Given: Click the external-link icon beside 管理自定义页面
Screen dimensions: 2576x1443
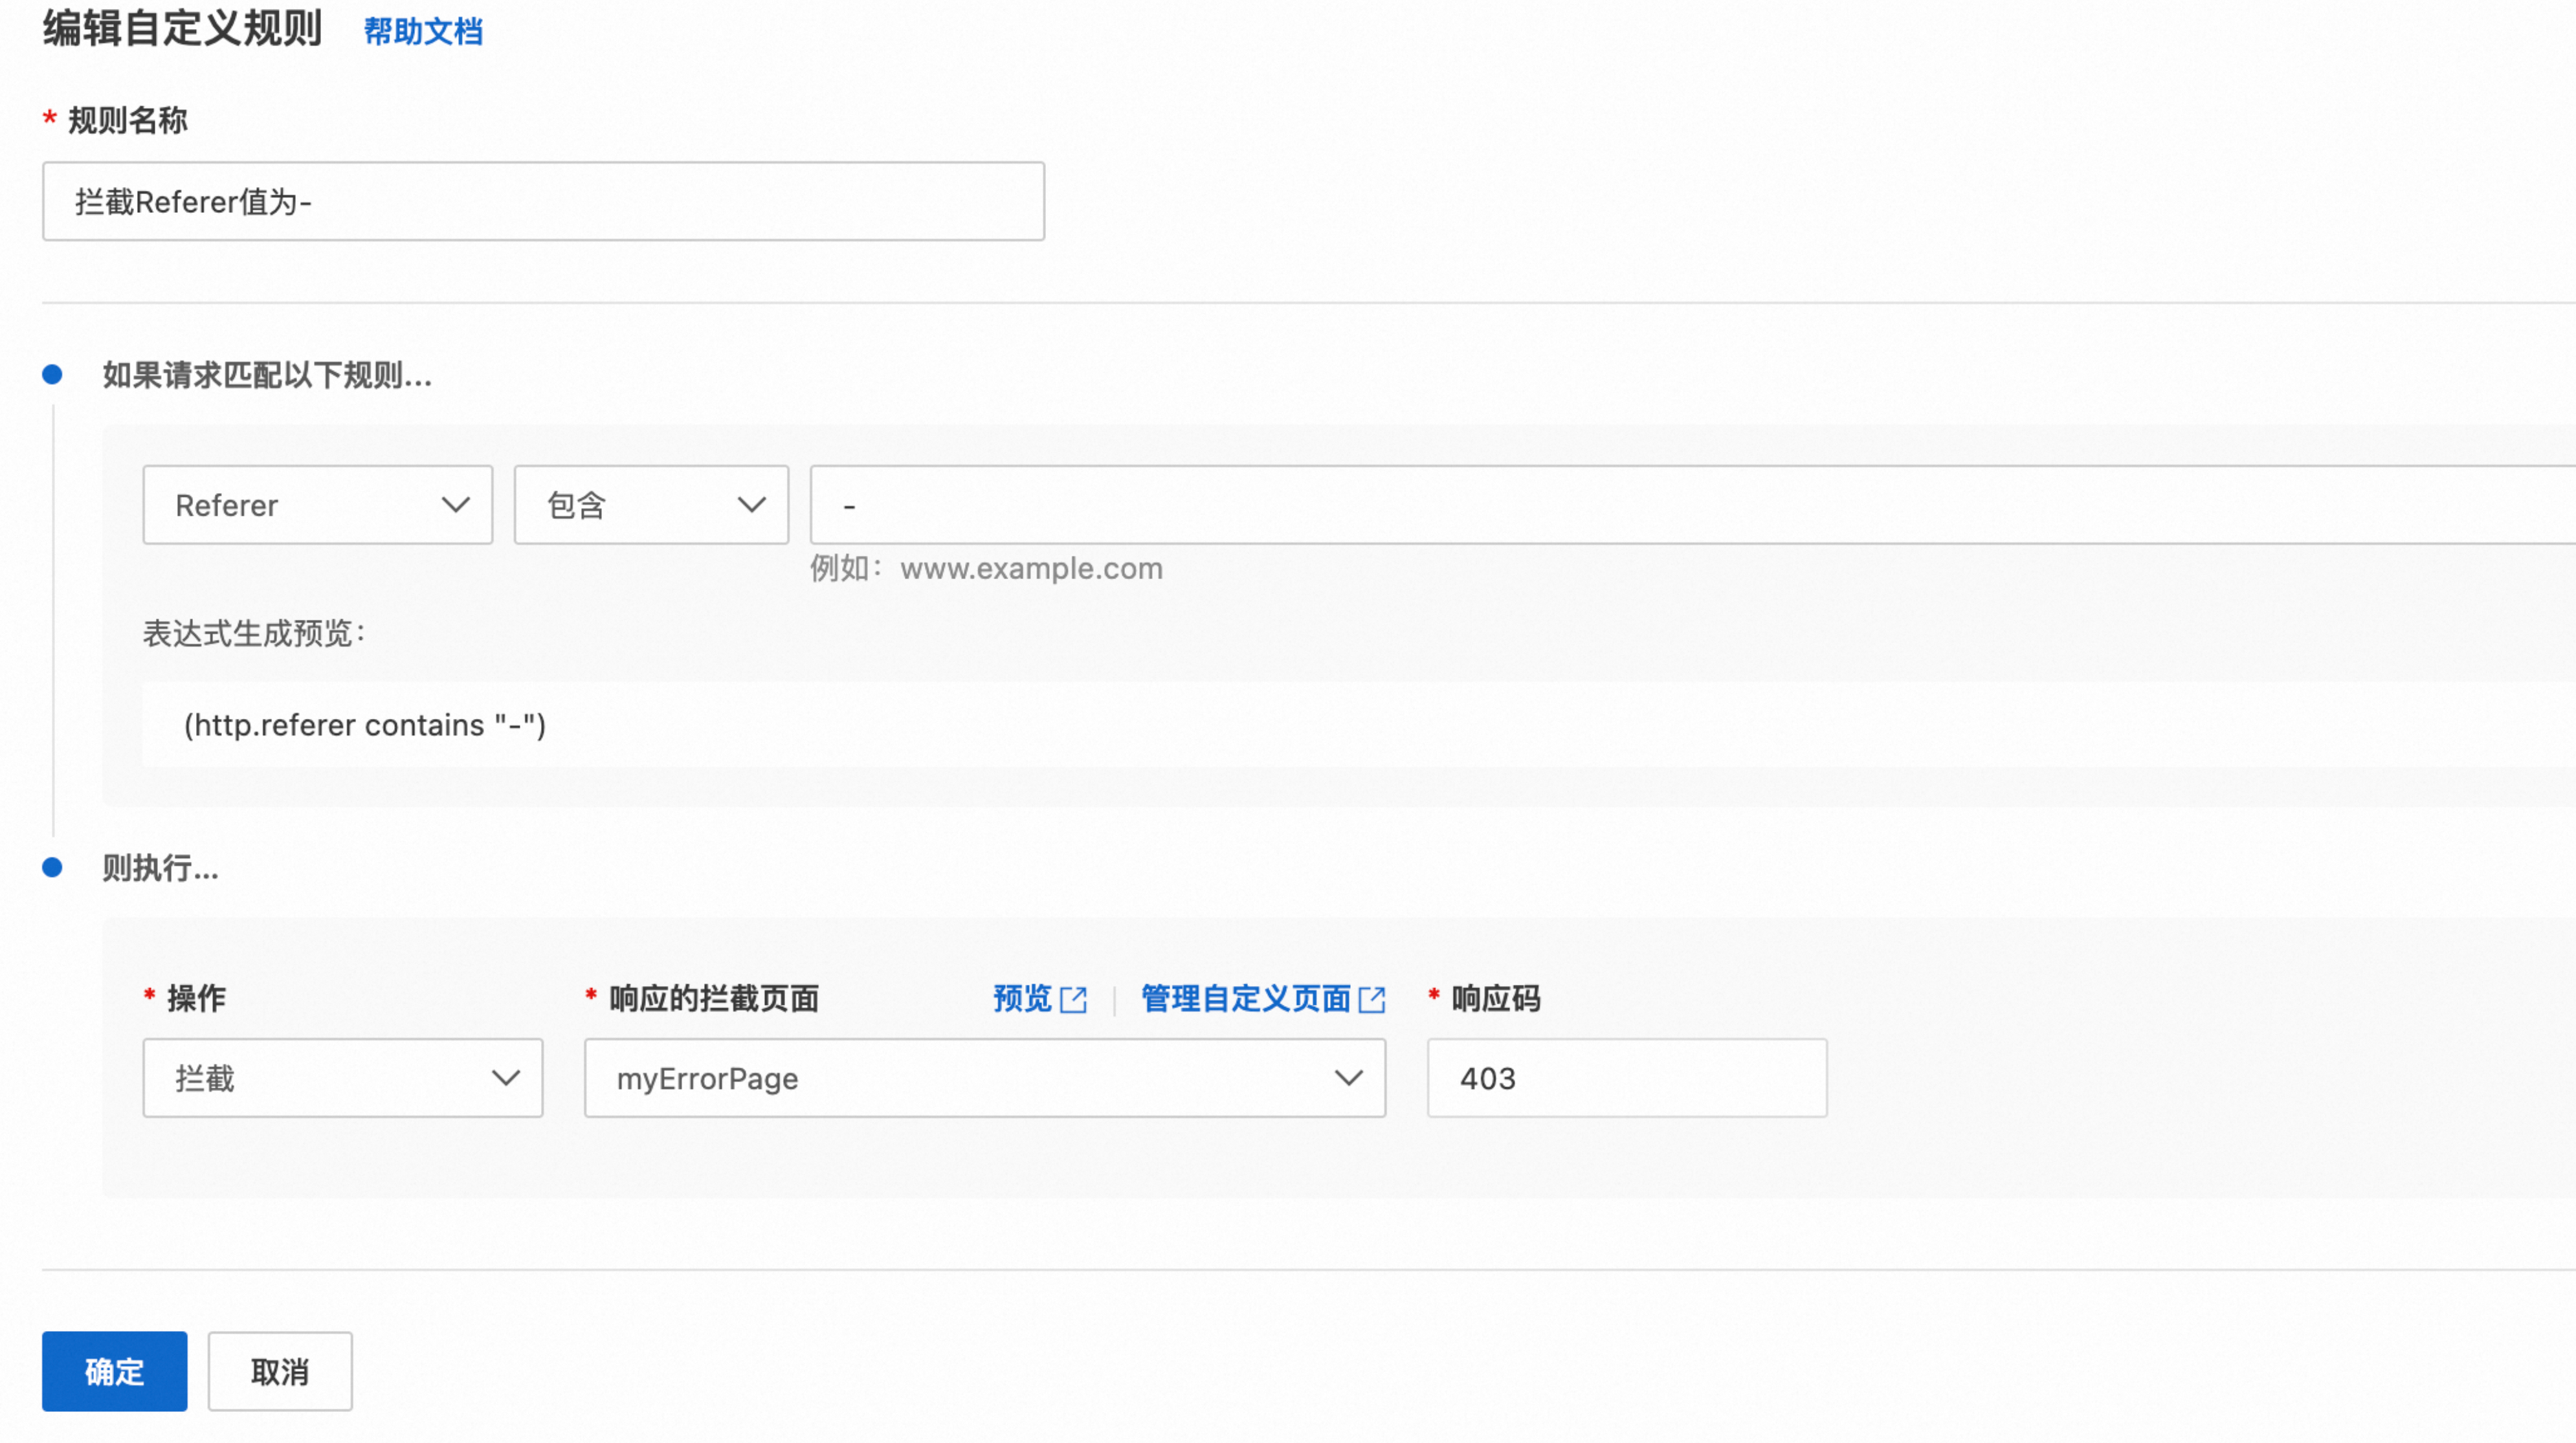Looking at the screenshot, I should click(x=1372, y=1000).
